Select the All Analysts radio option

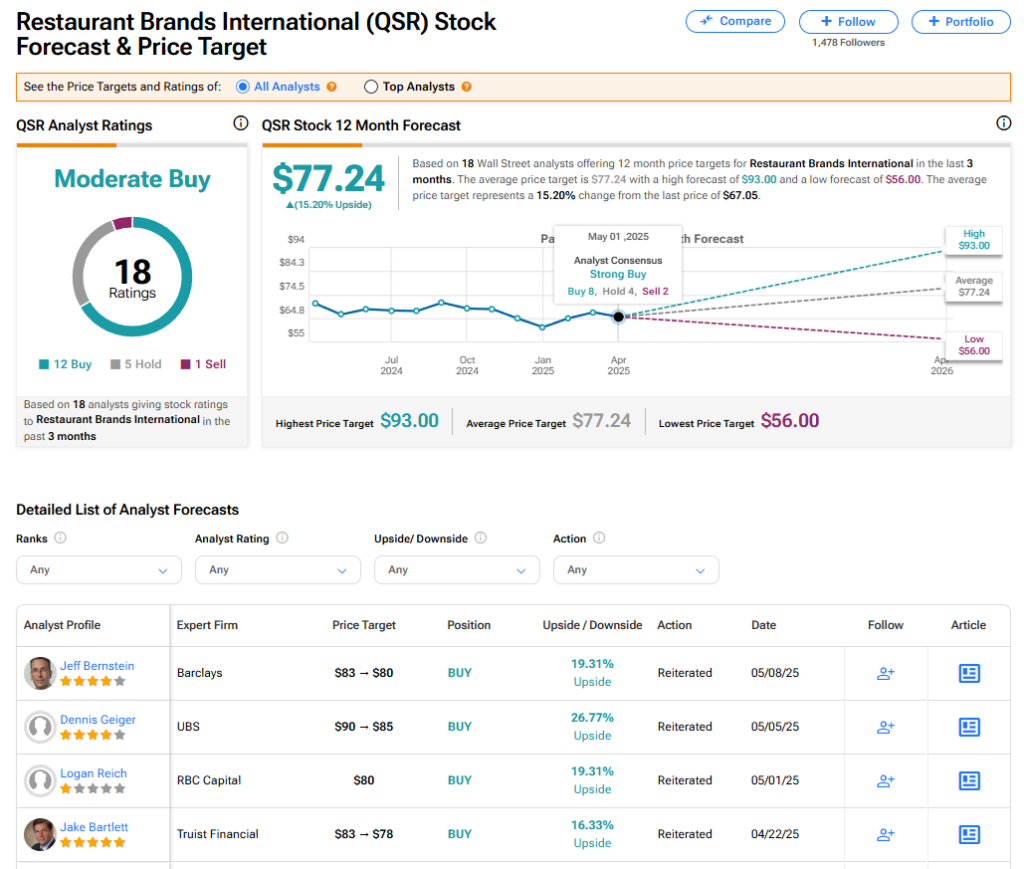pyautogui.click(x=243, y=87)
